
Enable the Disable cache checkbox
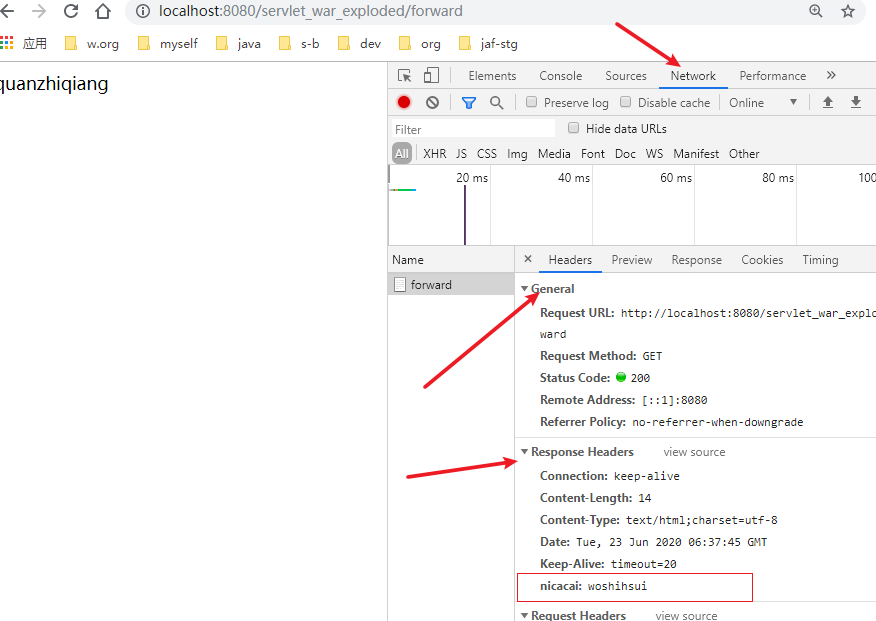[x=626, y=102]
